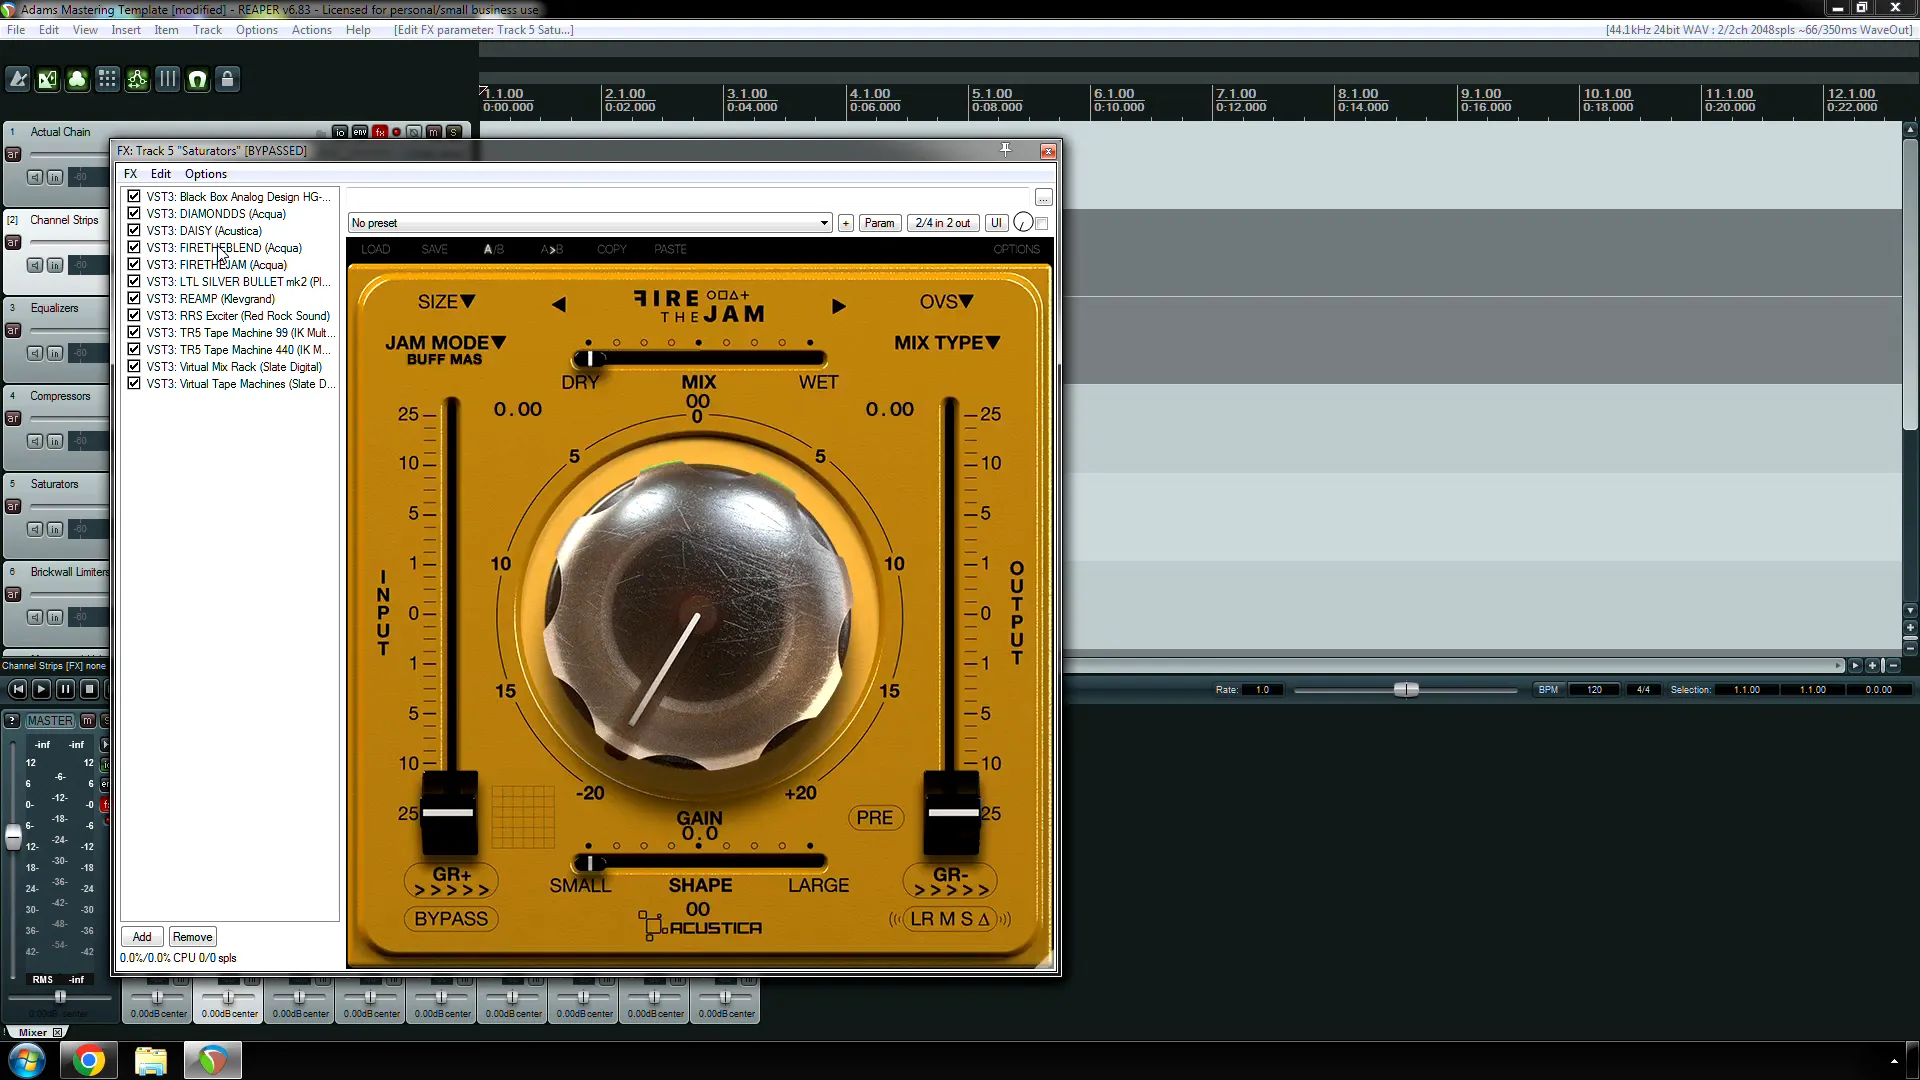Select the GR- gain reduction icon
This screenshot has width=1920, height=1080.
(x=949, y=881)
